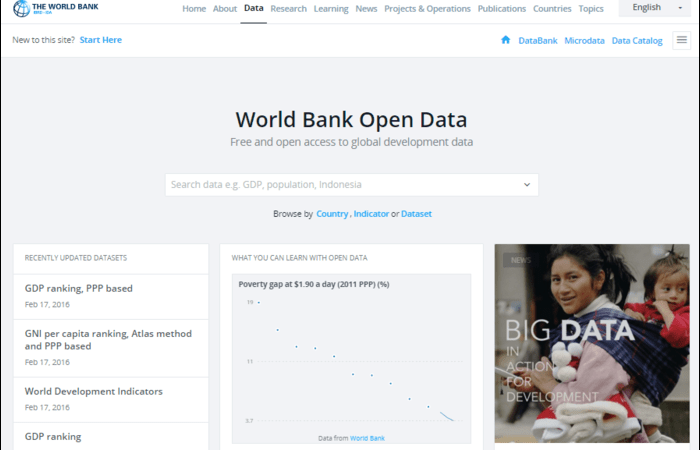Image resolution: width=700 pixels, height=450 pixels.
Task: Follow the Start Here link
Action: 100,40
